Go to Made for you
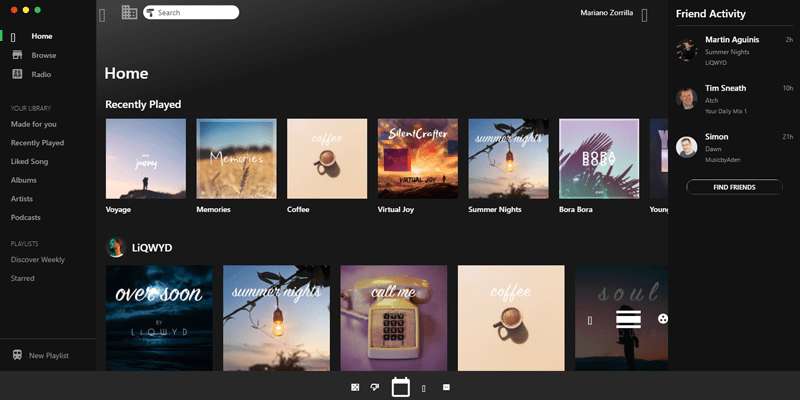 [x=34, y=124]
